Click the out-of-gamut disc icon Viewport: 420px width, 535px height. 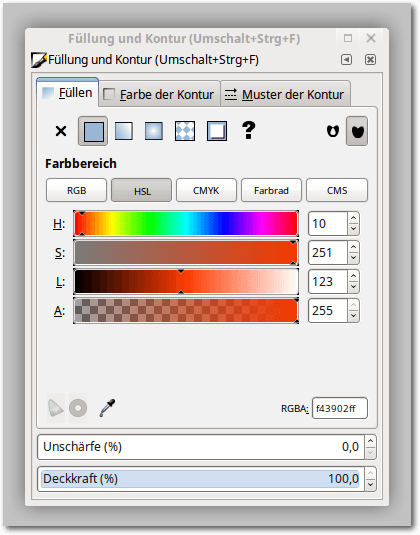point(78,408)
